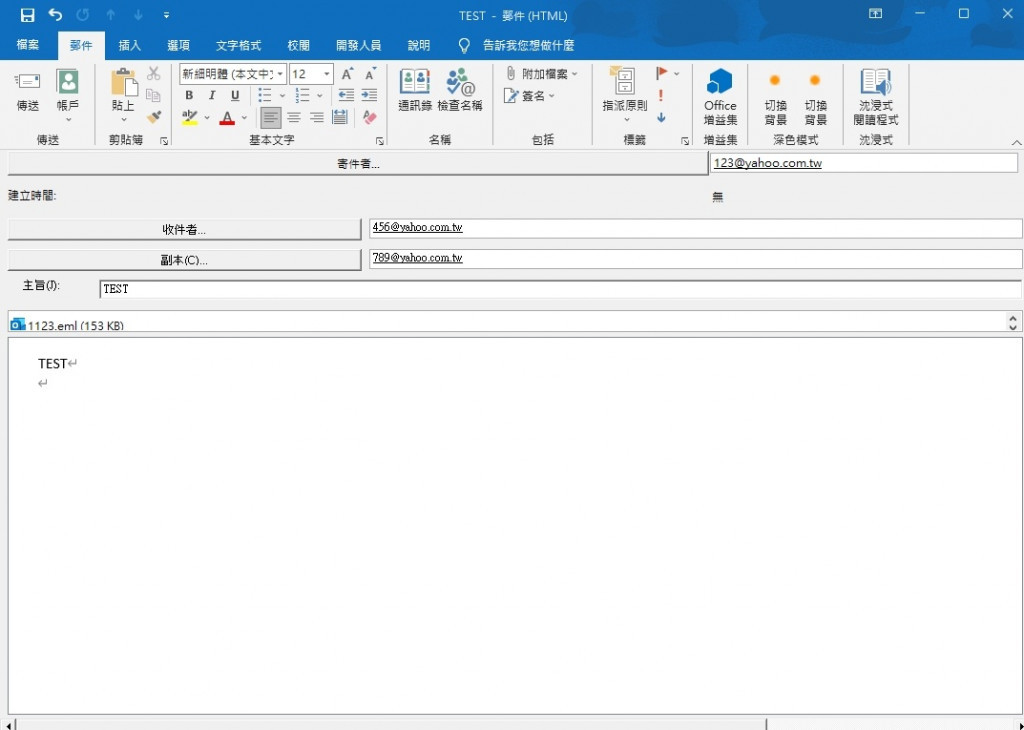Click the From (寄件者...) button
The height and width of the screenshot is (730, 1024).
coord(358,164)
